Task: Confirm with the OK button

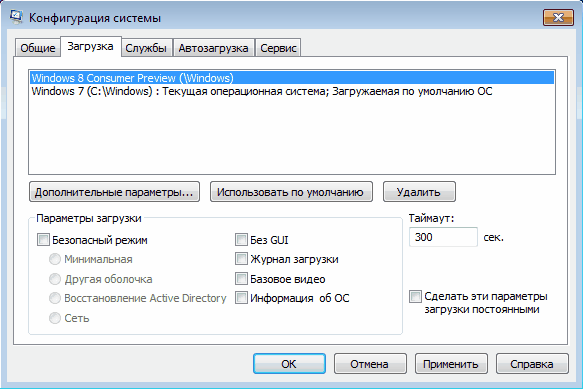Action: click(289, 364)
